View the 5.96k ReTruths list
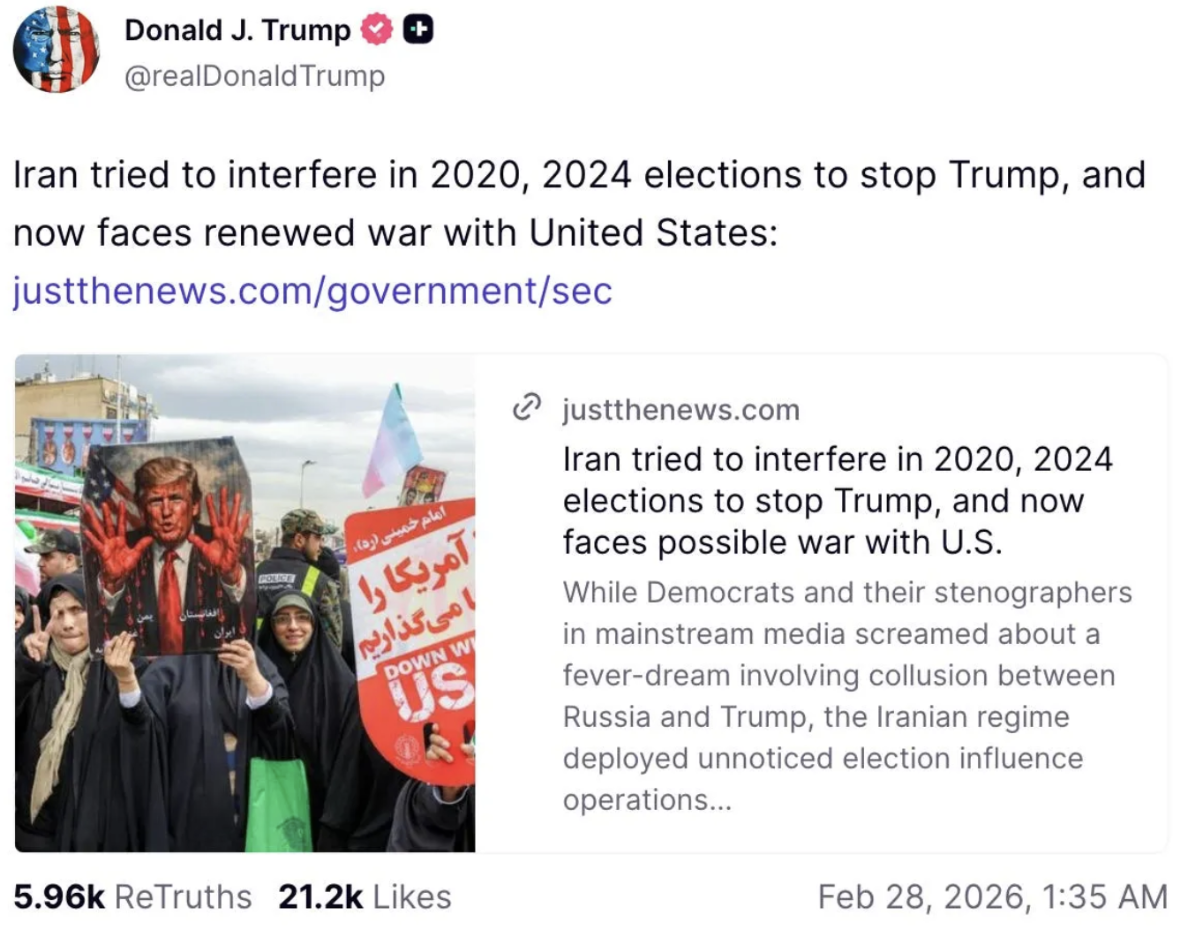Viewport: 1184px width, 934px height. (133, 896)
